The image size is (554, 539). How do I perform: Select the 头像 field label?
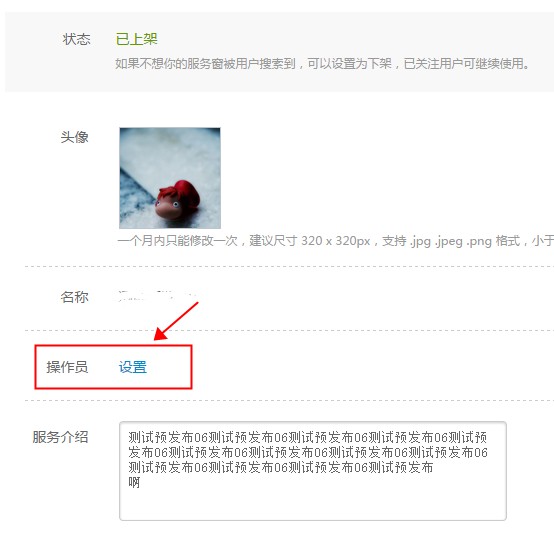tap(74, 137)
